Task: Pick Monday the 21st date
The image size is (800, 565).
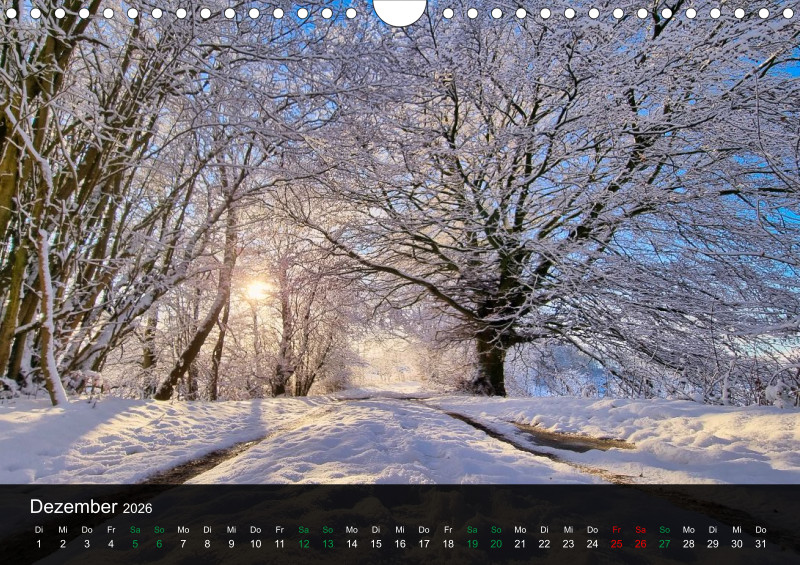Action: 520,544
